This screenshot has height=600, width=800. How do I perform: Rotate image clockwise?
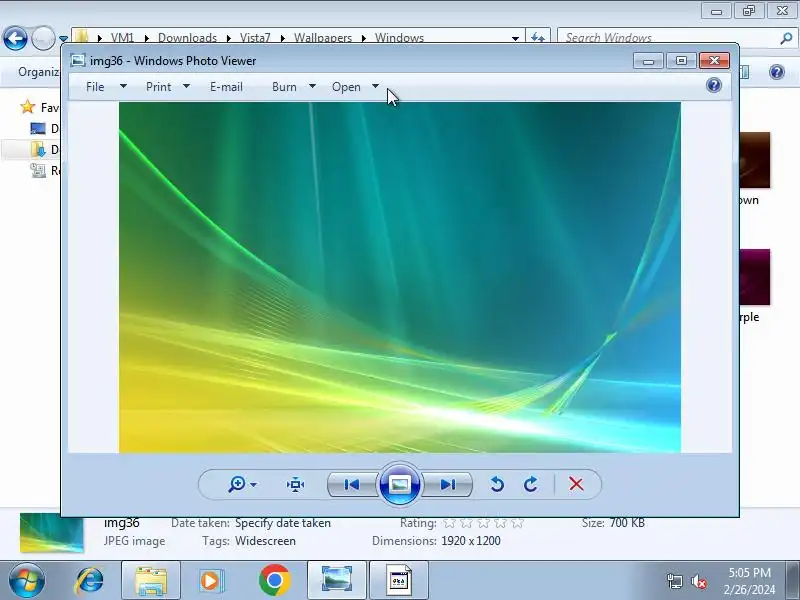[x=531, y=484]
